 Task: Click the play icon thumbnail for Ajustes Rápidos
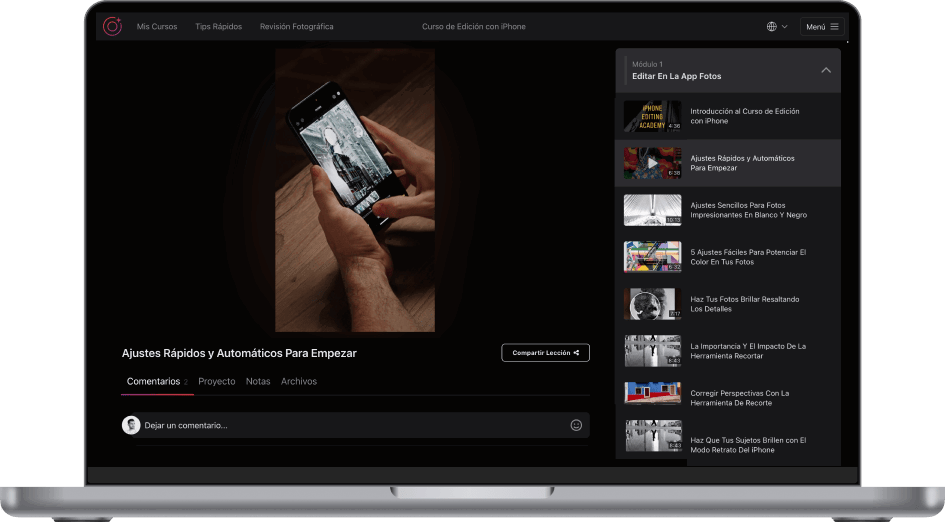pos(652,163)
